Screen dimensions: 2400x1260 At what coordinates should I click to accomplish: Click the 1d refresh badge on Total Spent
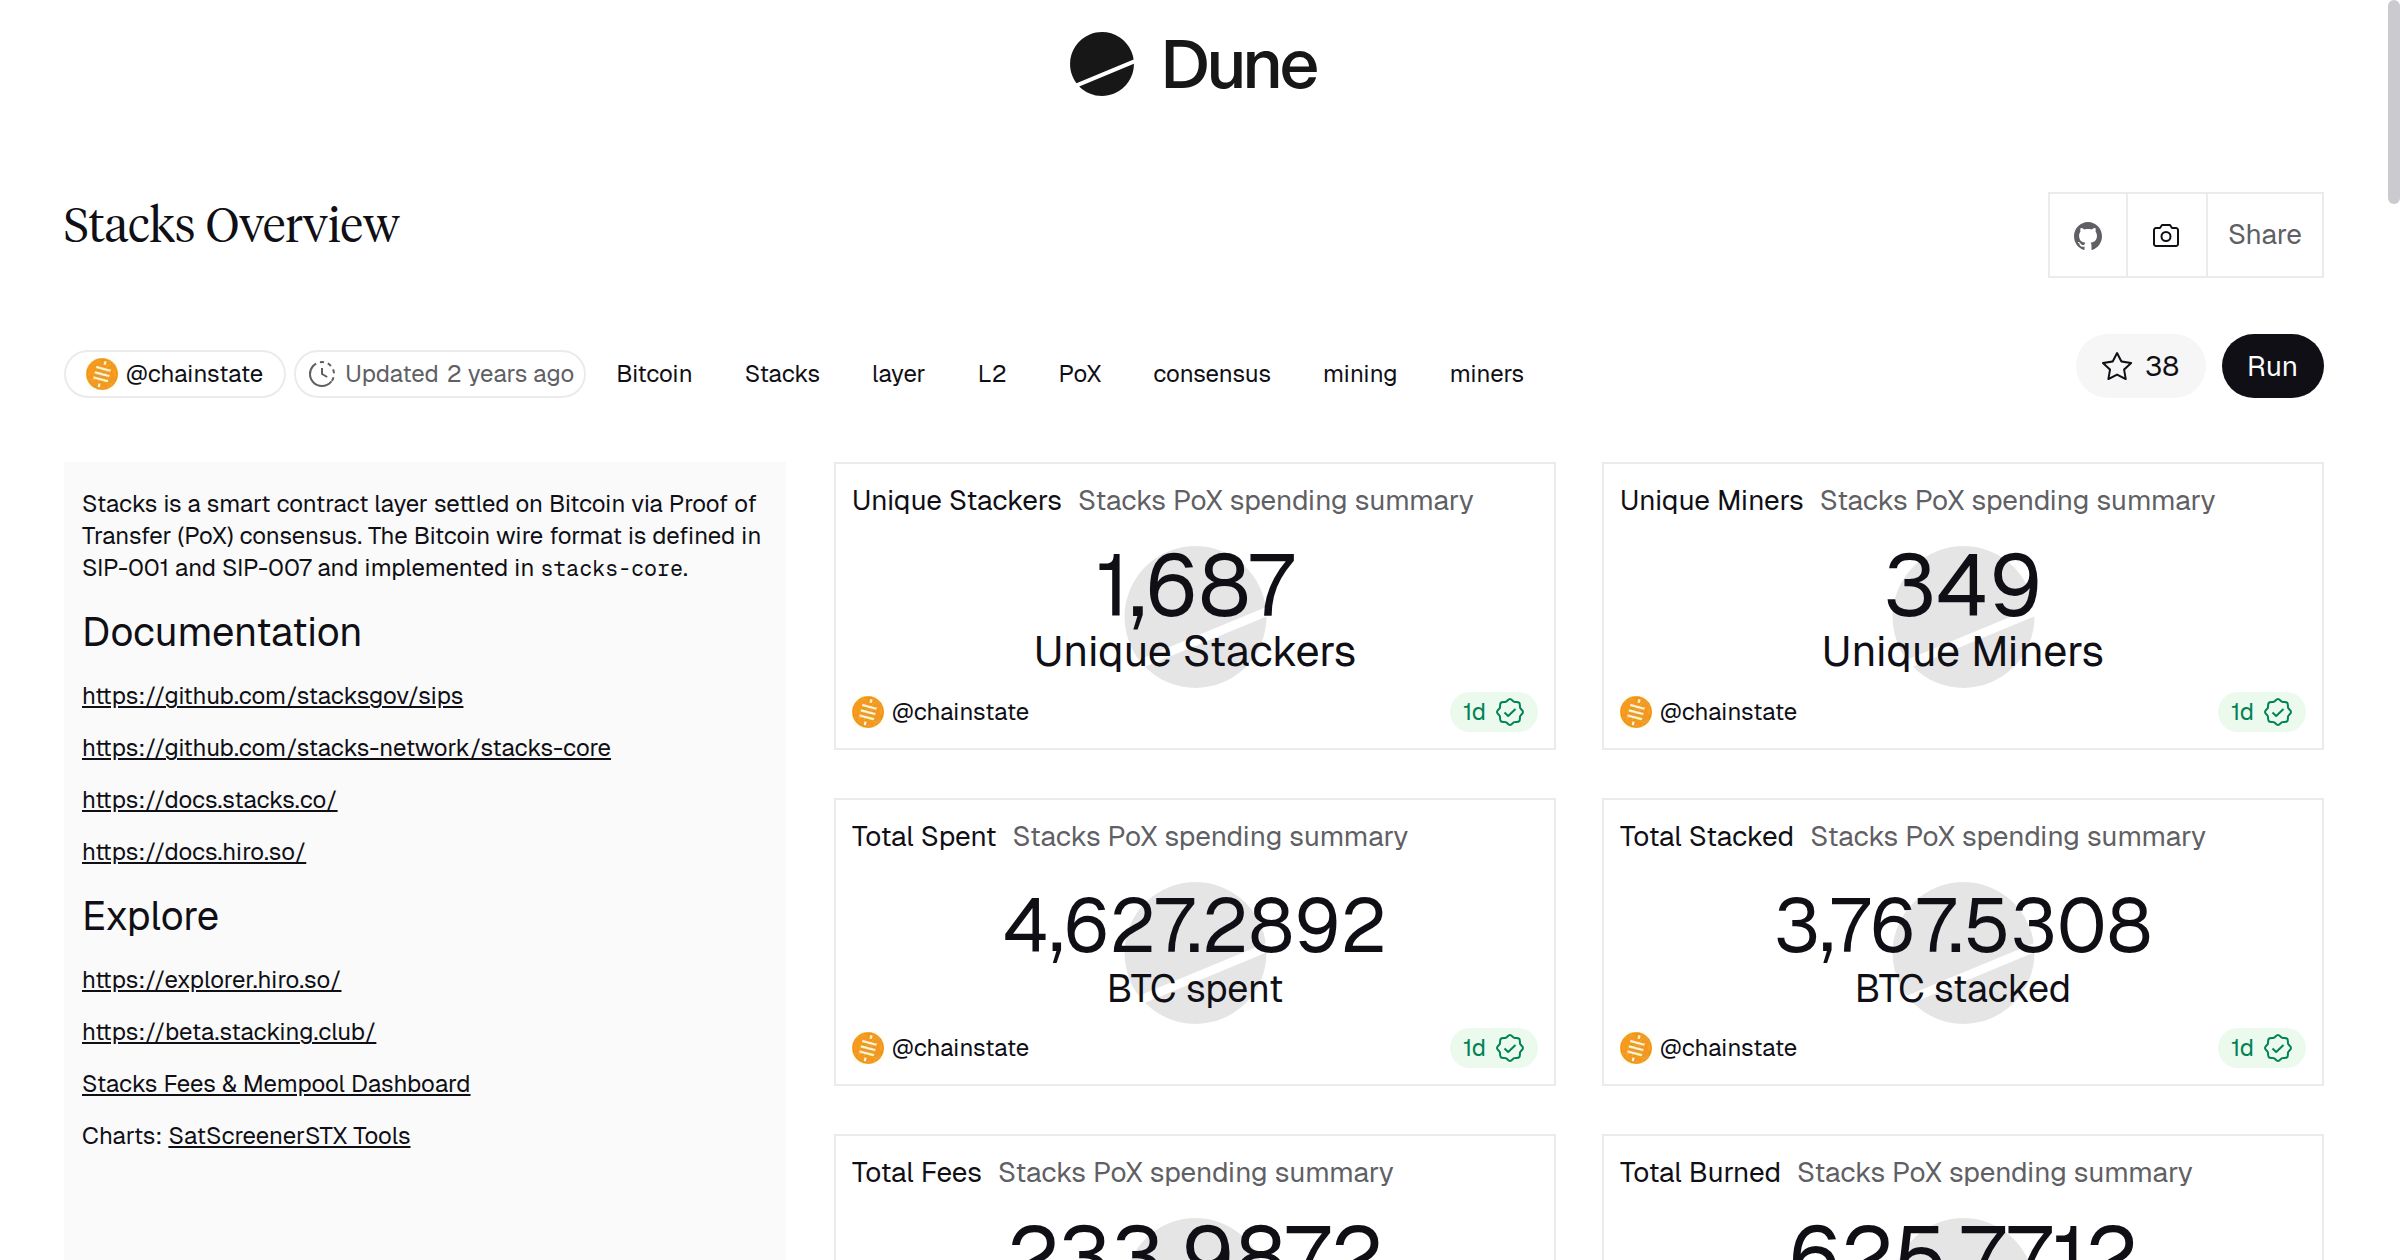[x=1492, y=1048]
